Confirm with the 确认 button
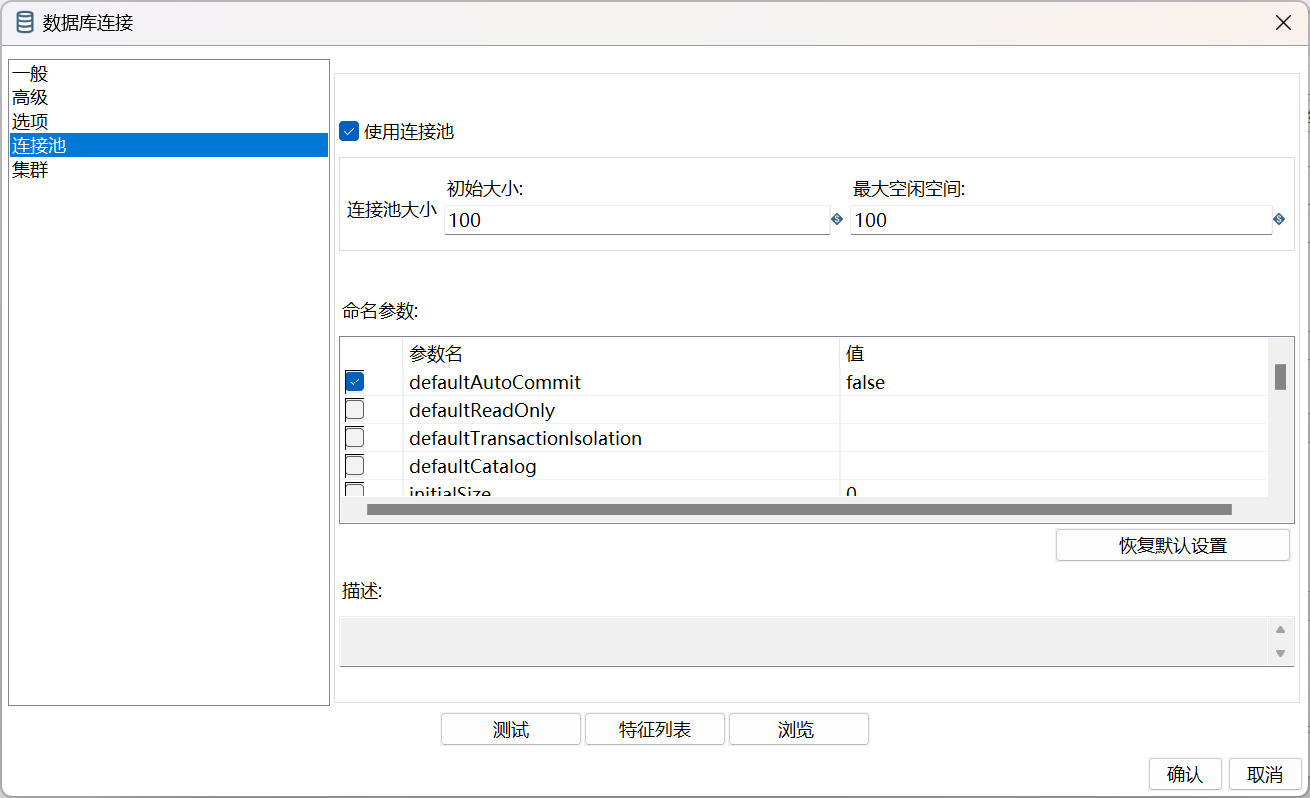Viewport: 1310px width, 798px height. pos(1185,774)
